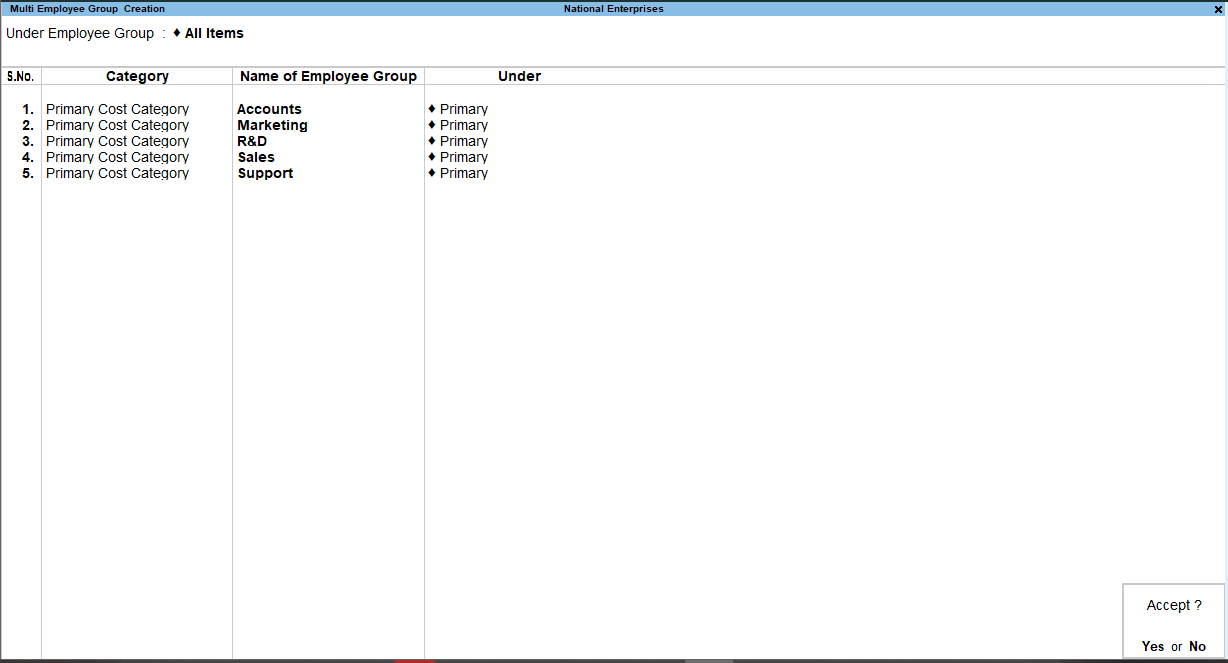
Task: Click the Under column header
Action: [x=519, y=75]
